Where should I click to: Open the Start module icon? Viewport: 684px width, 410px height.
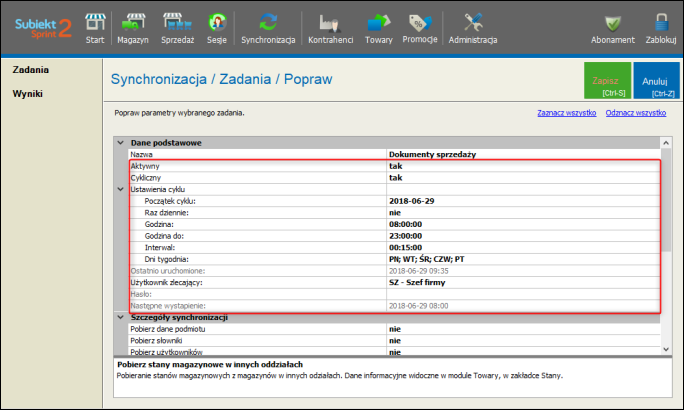(95, 28)
